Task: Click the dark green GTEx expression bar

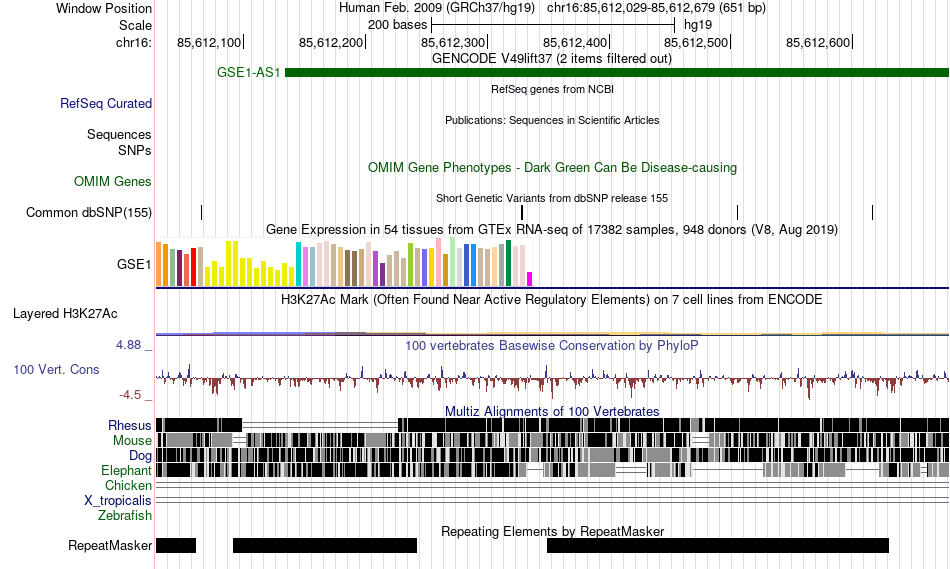Action: (509, 263)
